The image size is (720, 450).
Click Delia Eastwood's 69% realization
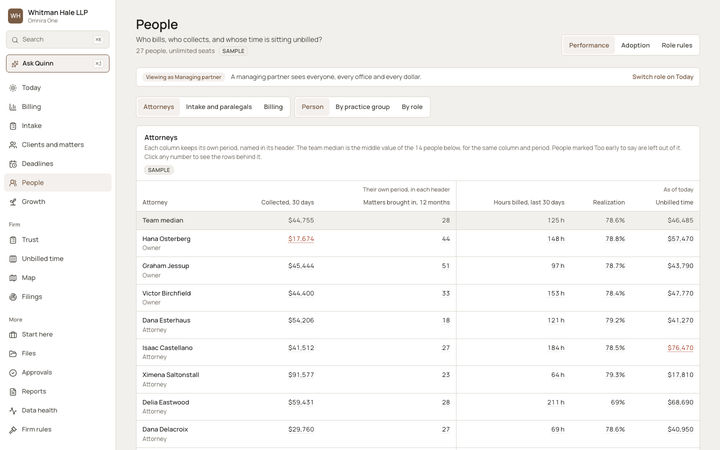(618, 403)
